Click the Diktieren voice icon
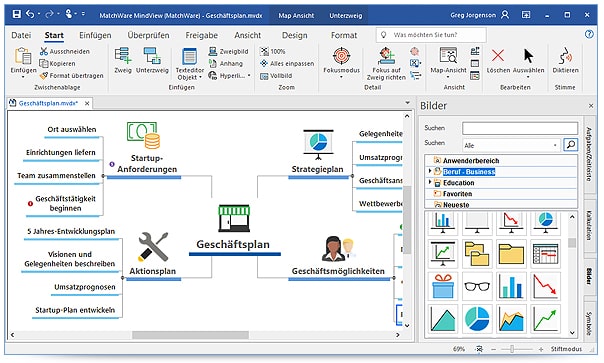This screenshot has height=363, width=604. [565, 56]
